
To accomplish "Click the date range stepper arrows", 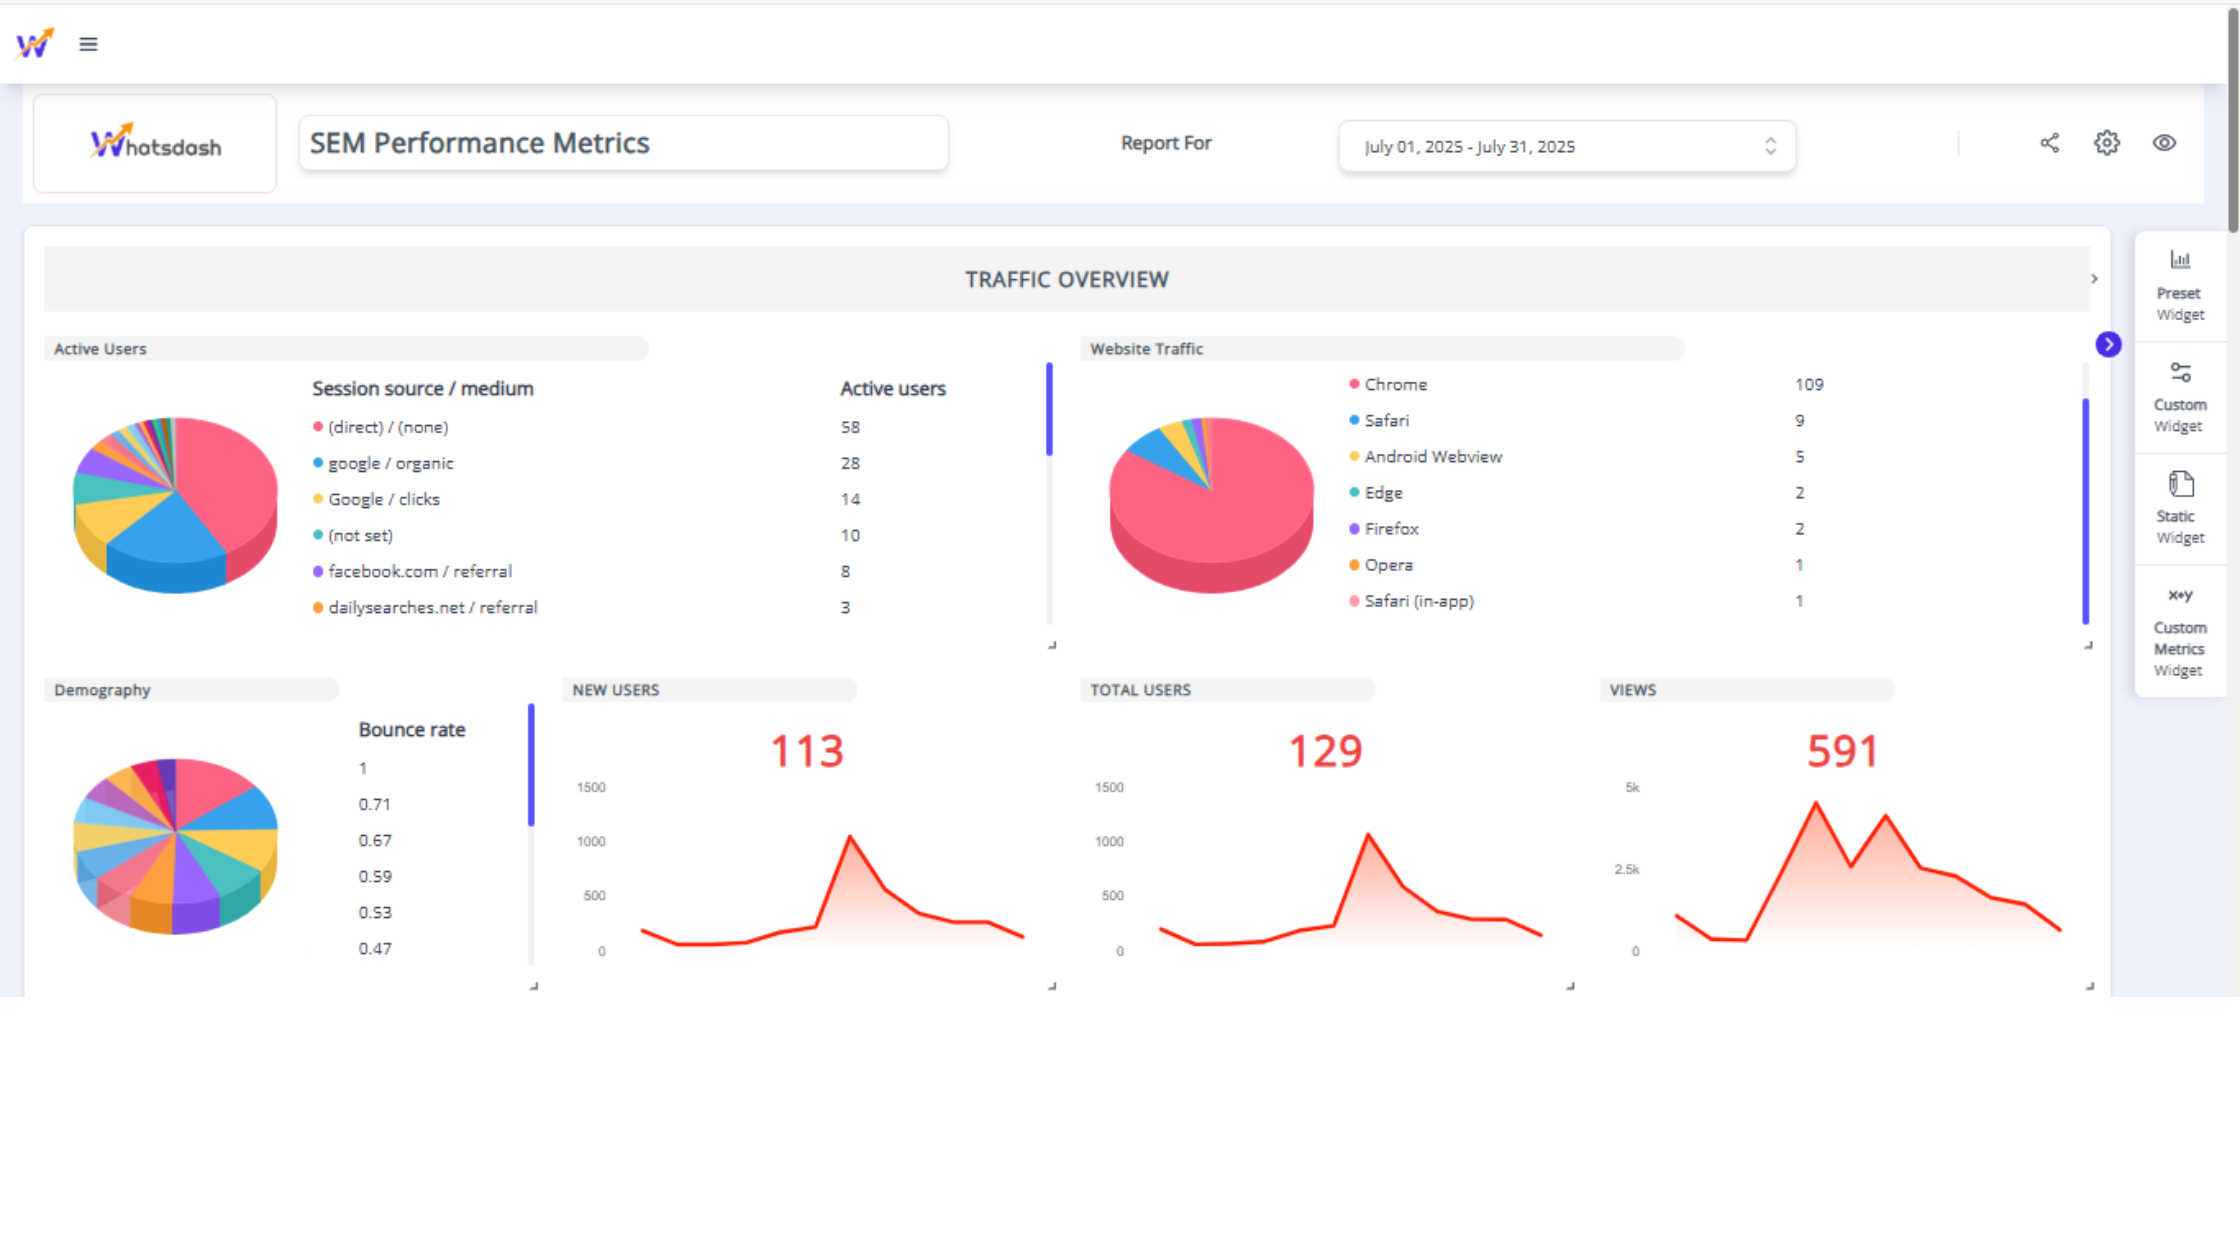I will click(x=1770, y=146).
